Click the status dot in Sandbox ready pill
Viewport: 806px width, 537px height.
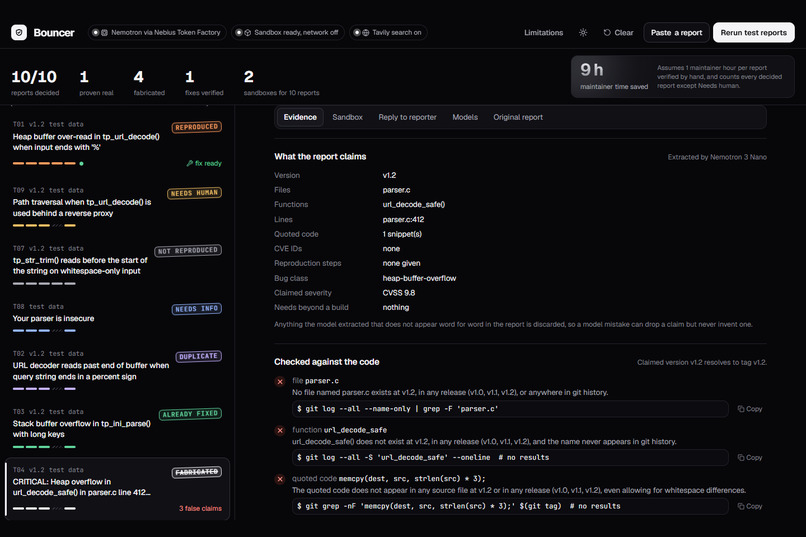point(239,32)
